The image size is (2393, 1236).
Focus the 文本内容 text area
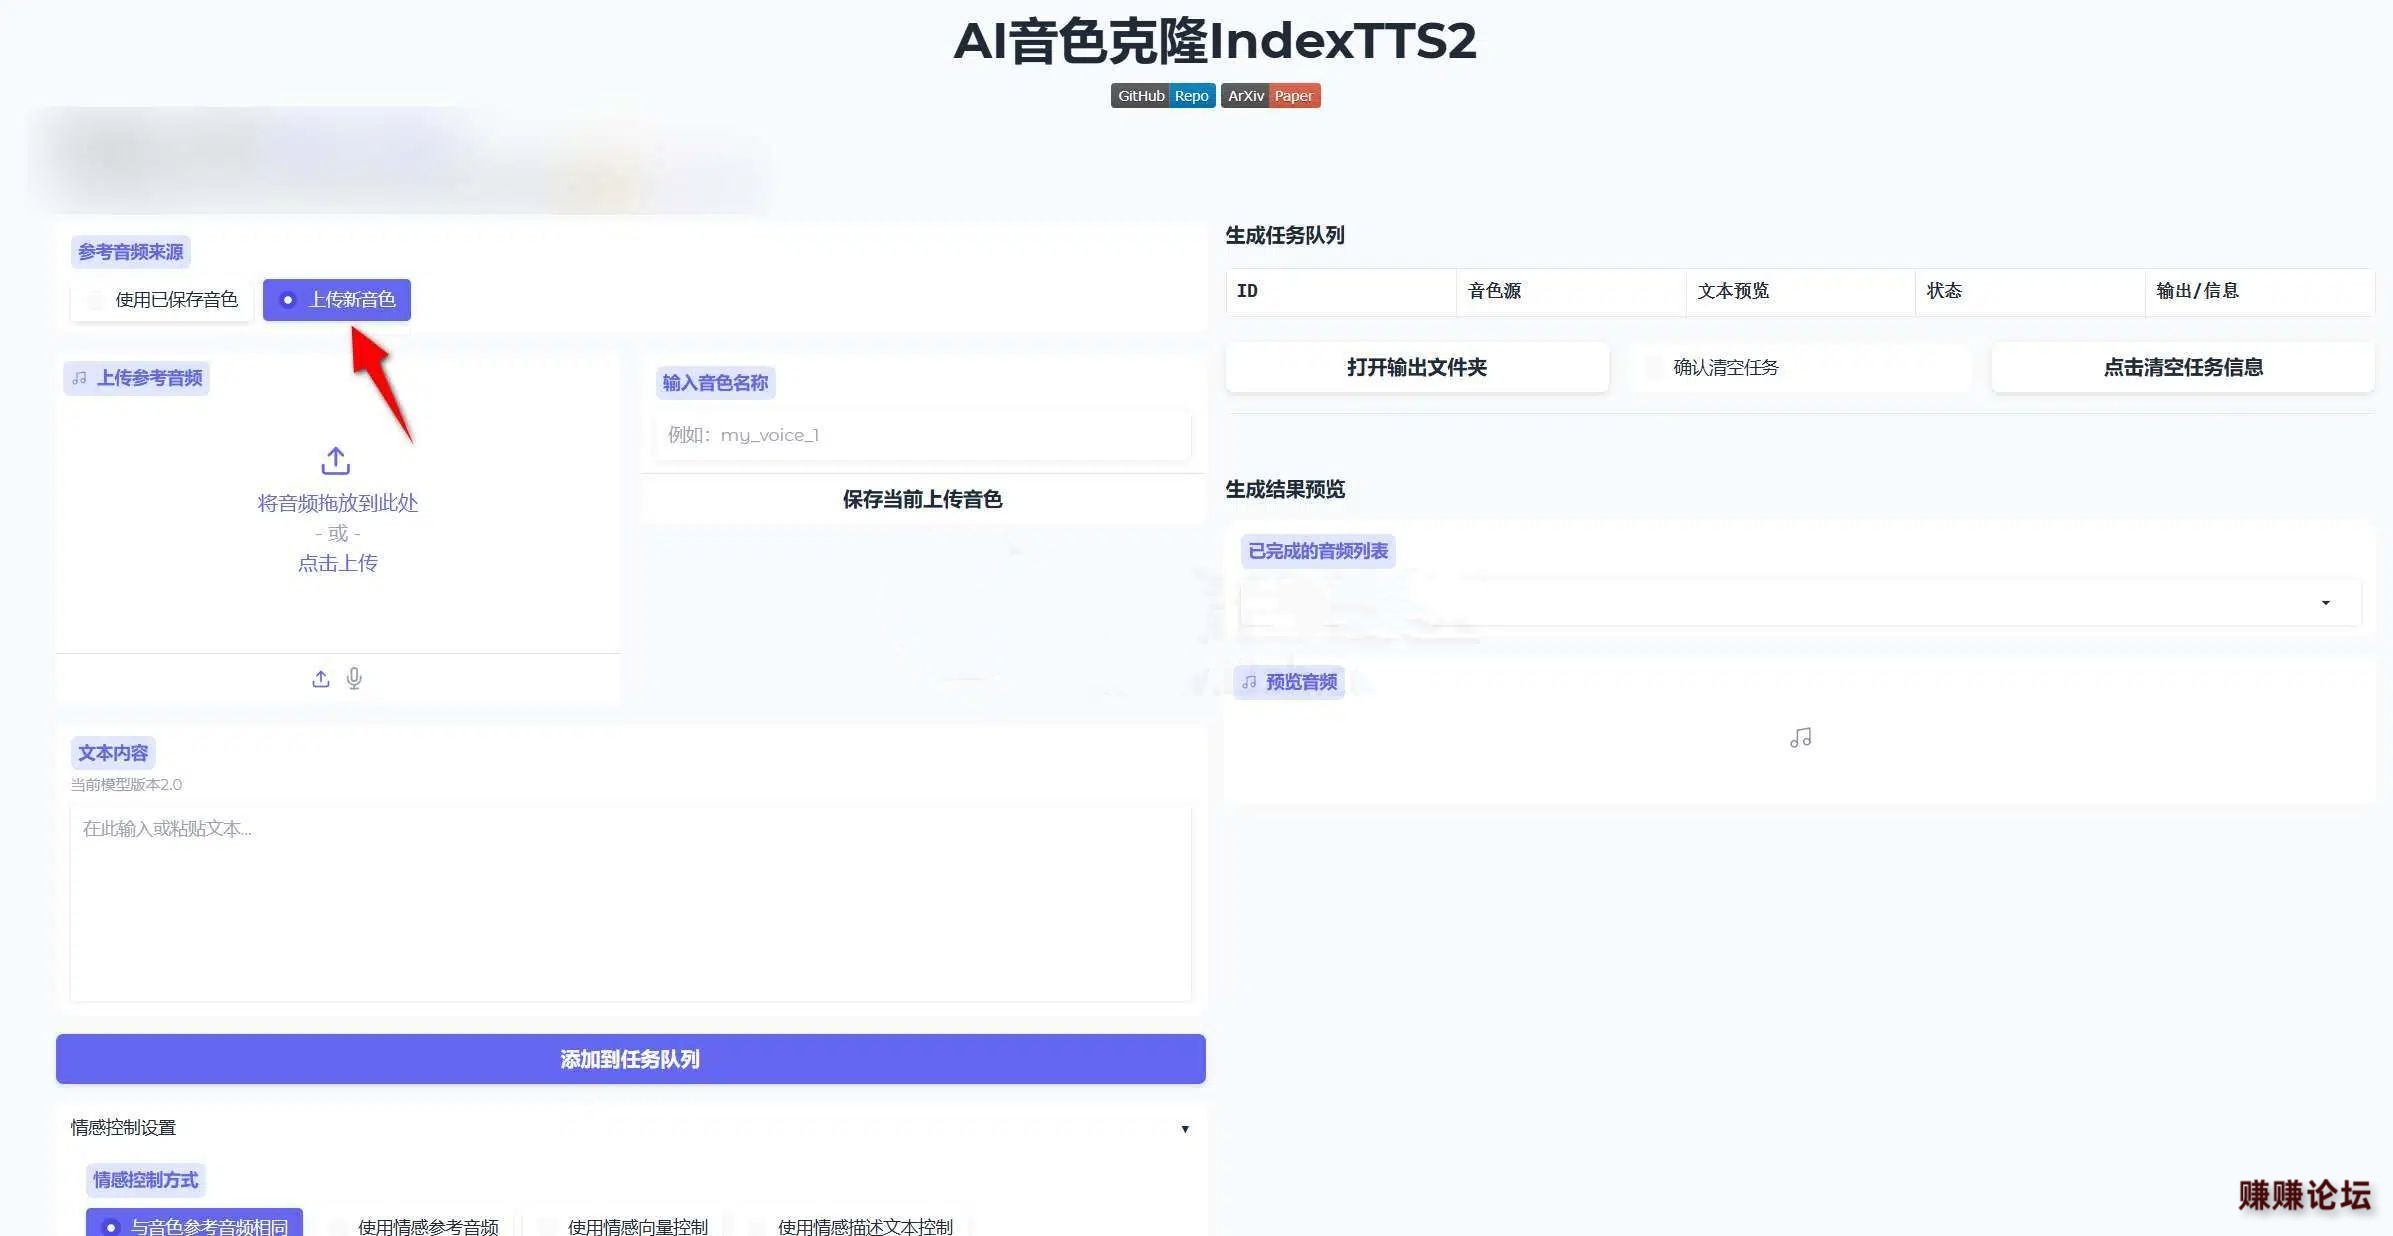[x=630, y=904]
